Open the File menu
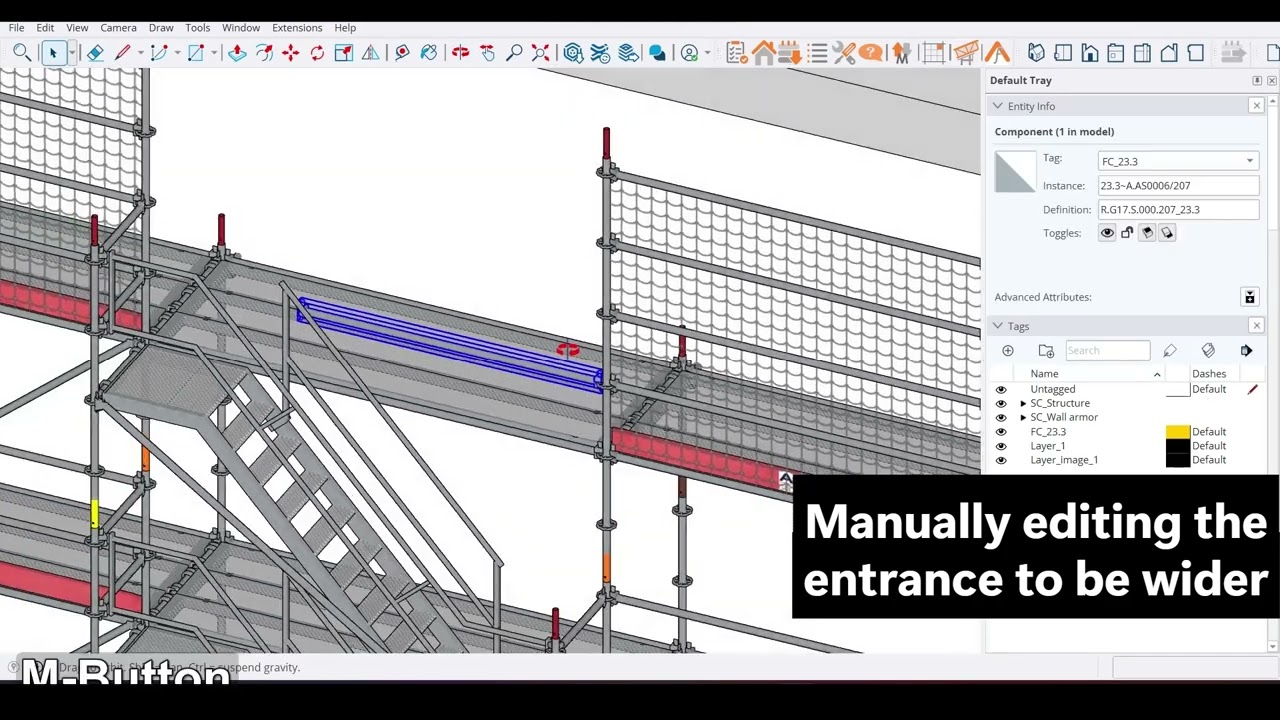The height and width of the screenshot is (720, 1280). click(16, 28)
